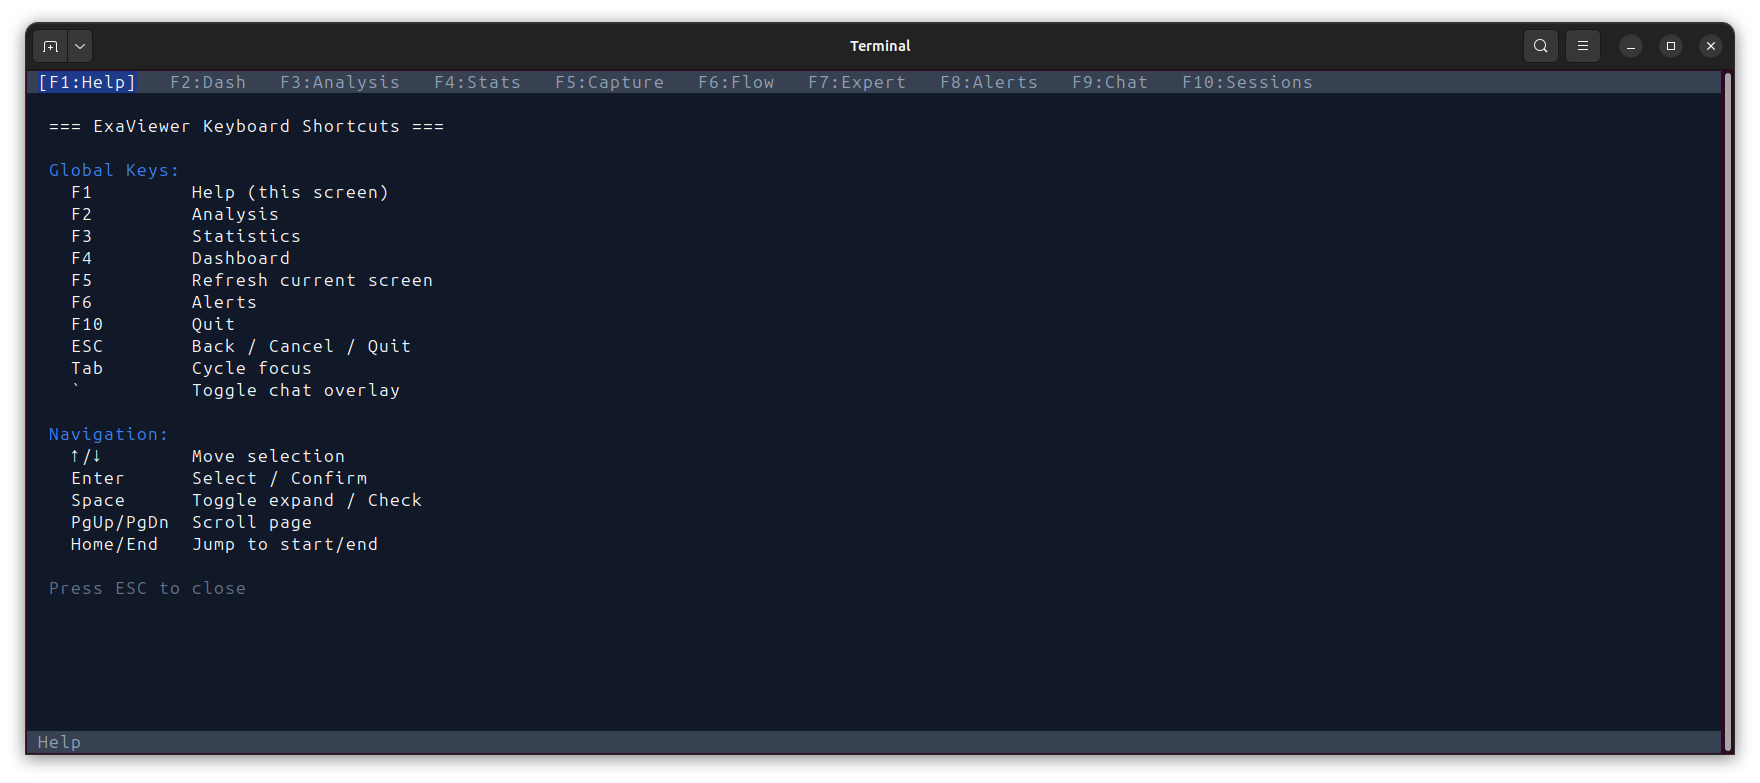Screen dimensions: 1760x783
Task: Click the 'Home/End' key label
Action: click(x=114, y=544)
